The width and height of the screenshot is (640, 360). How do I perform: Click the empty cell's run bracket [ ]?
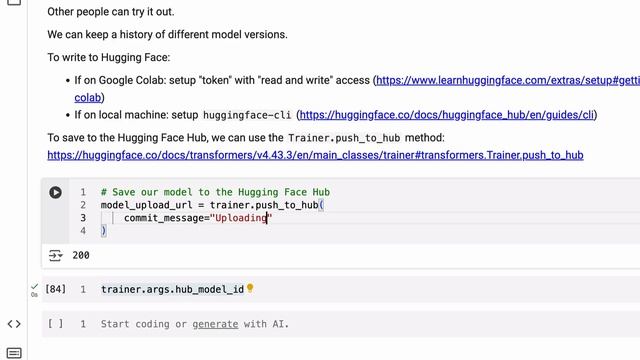coord(56,324)
